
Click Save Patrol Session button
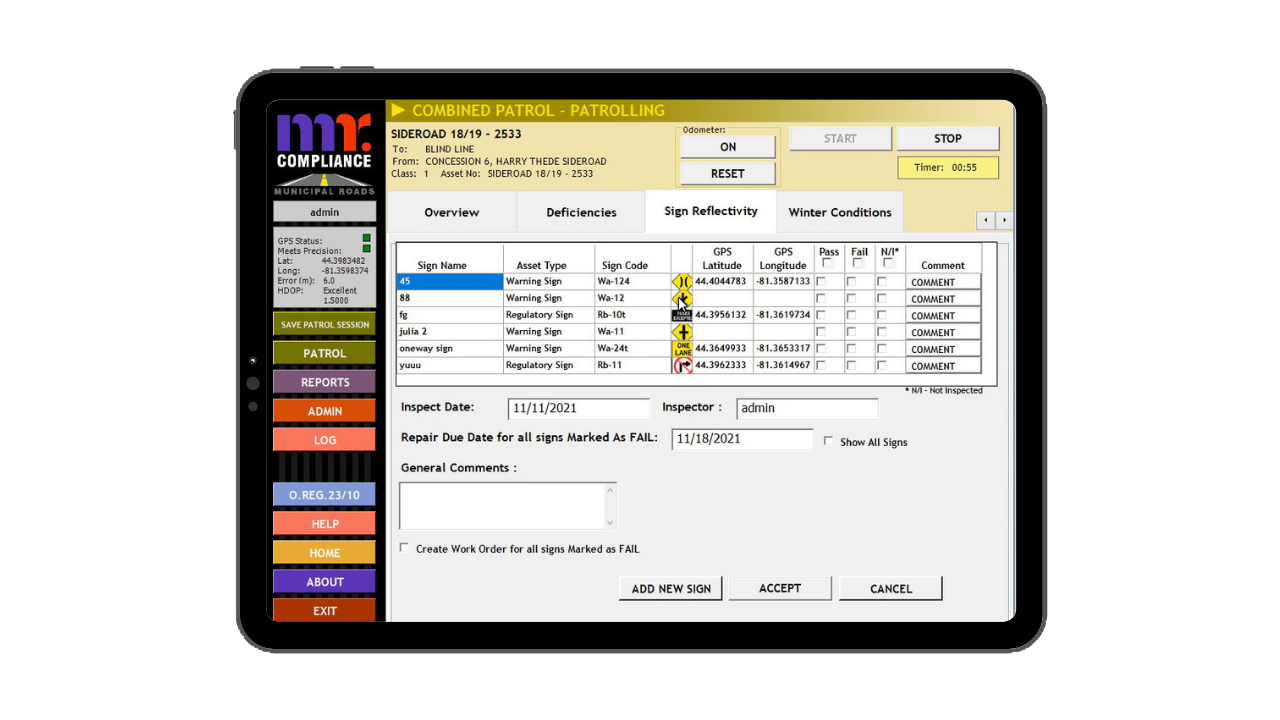coord(324,324)
